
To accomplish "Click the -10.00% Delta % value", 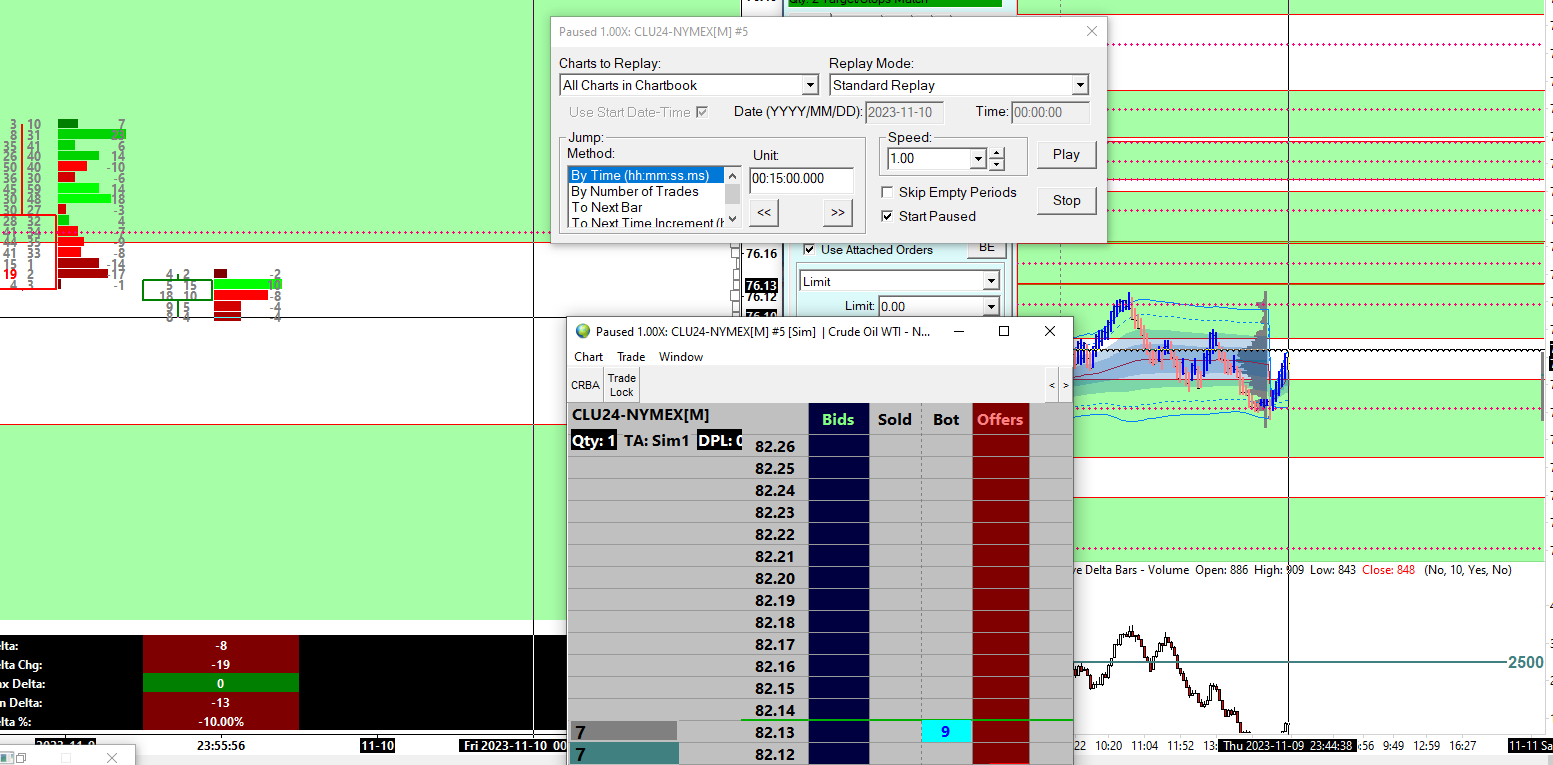I will tap(221, 722).
